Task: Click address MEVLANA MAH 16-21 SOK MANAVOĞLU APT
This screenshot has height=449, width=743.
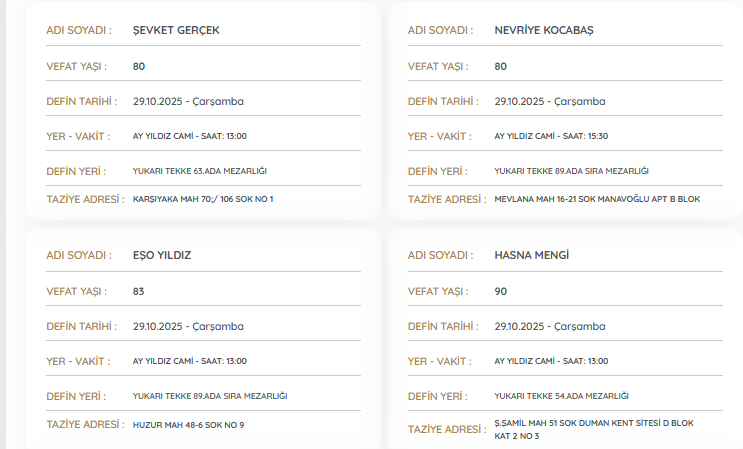Action: tap(597, 199)
